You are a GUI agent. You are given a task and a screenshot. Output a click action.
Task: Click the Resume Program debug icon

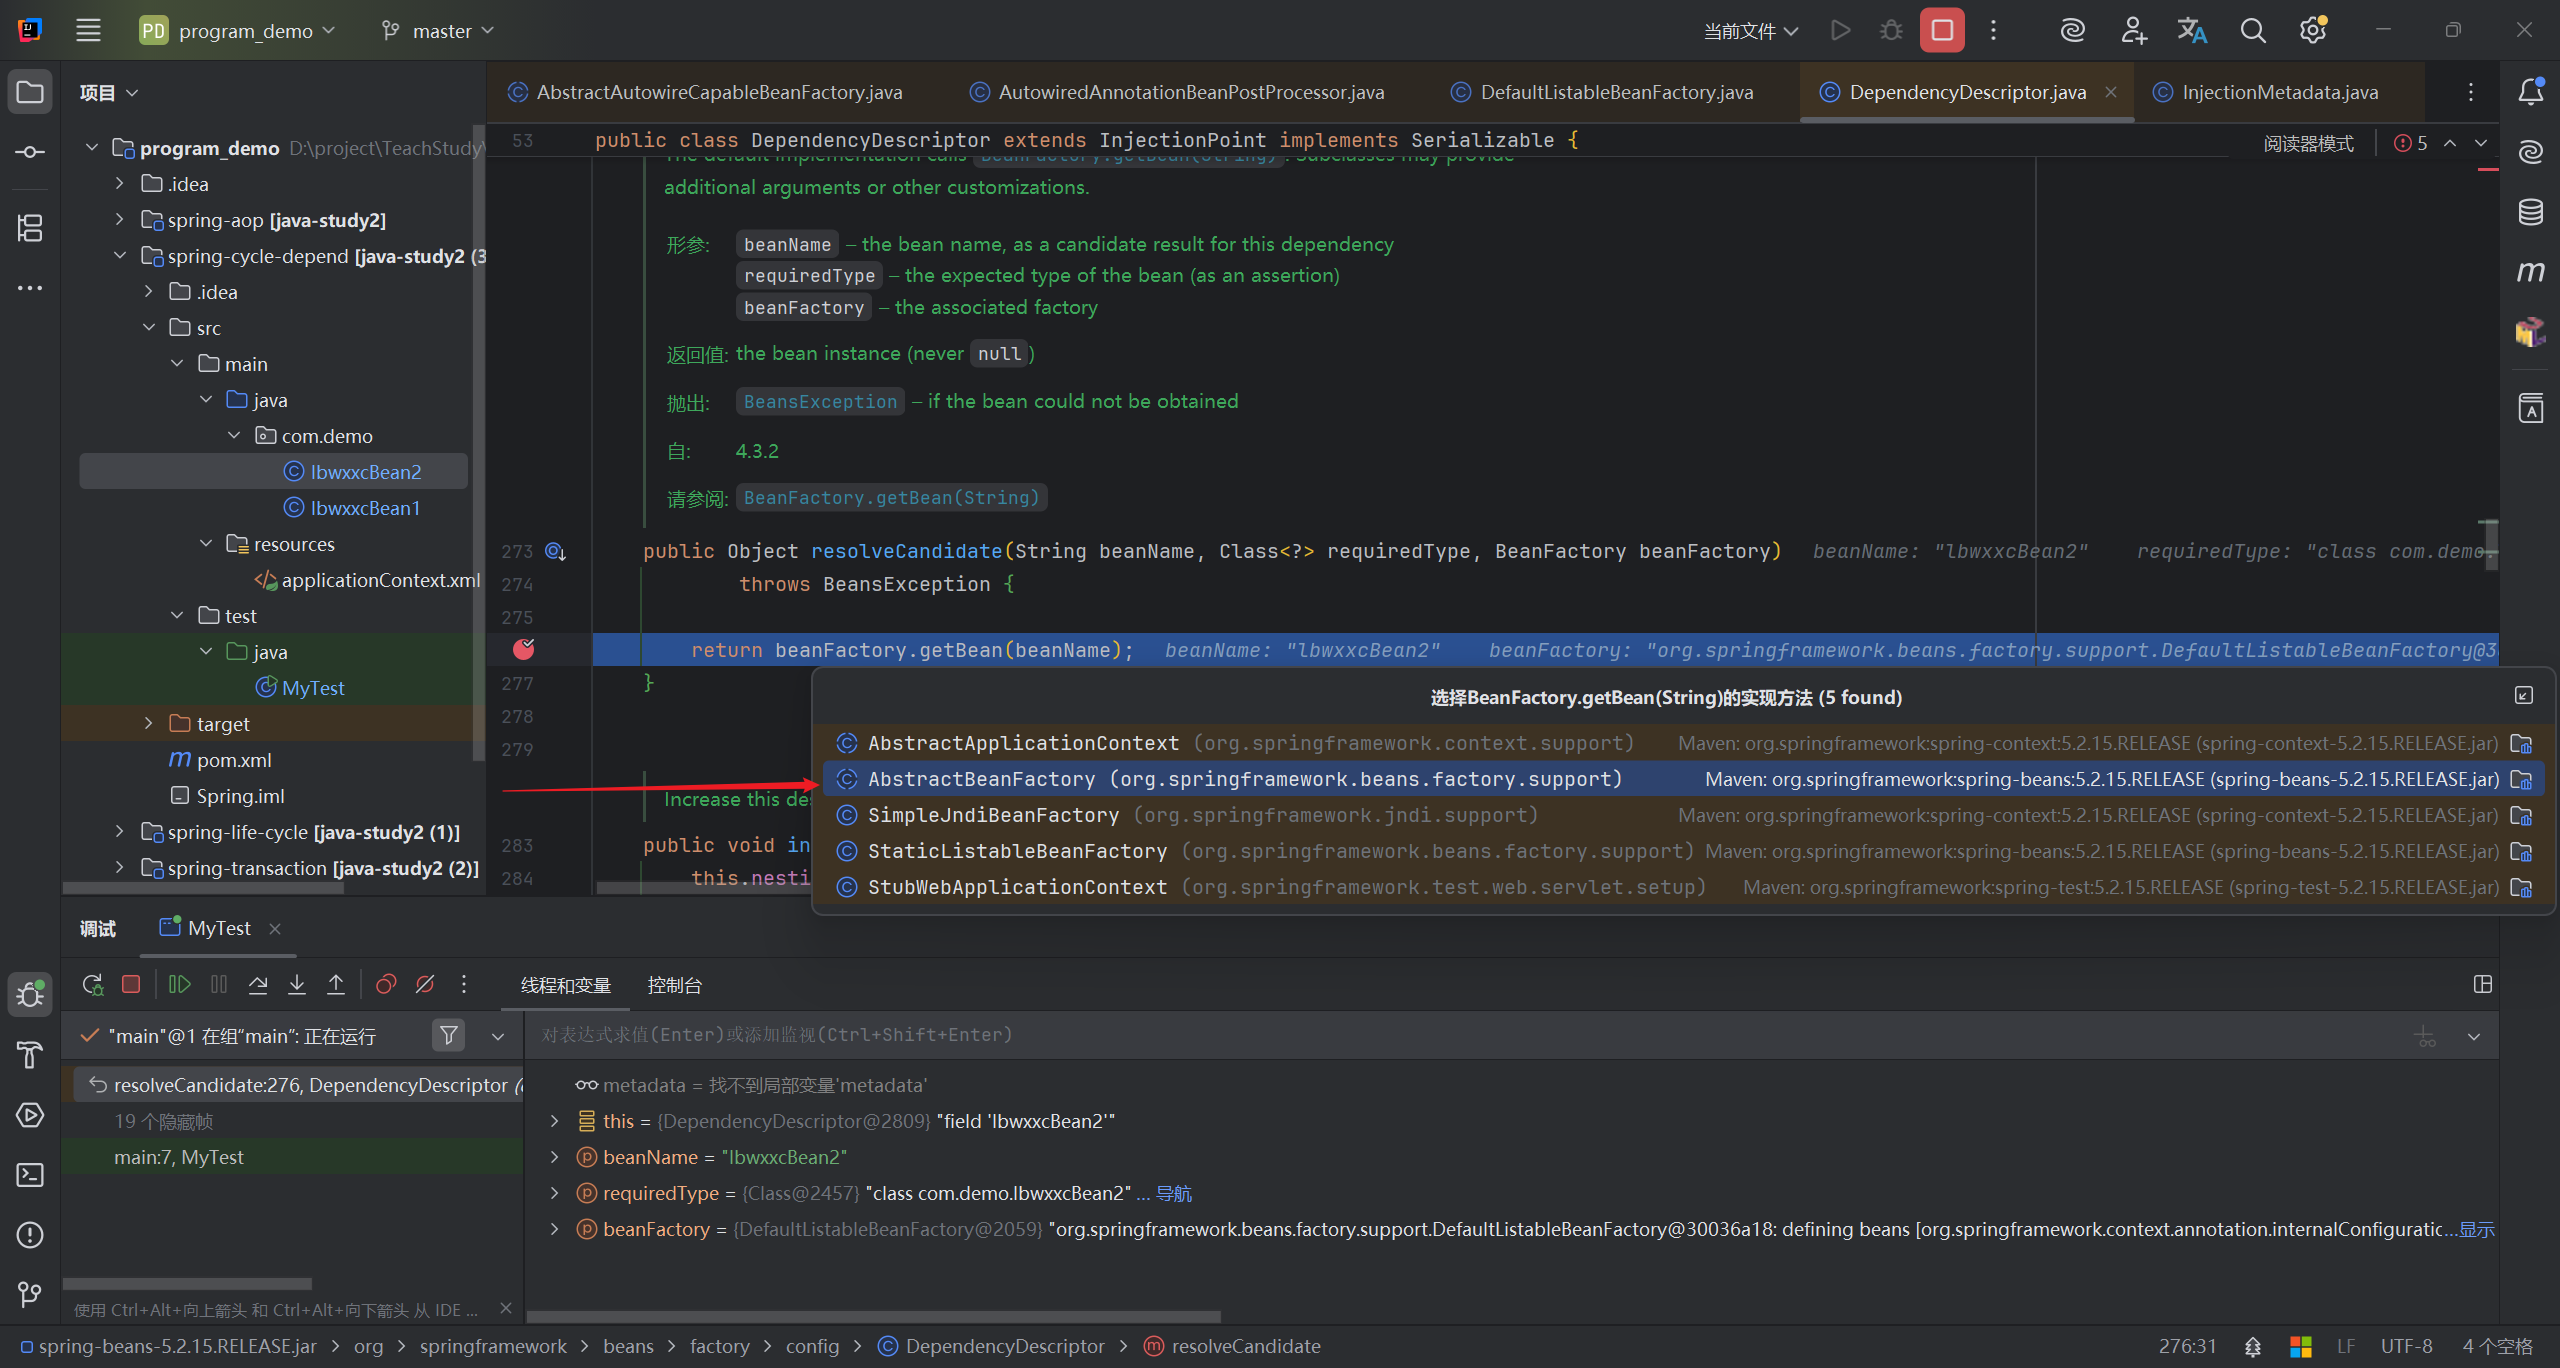pyautogui.click(x=180, y=985)
